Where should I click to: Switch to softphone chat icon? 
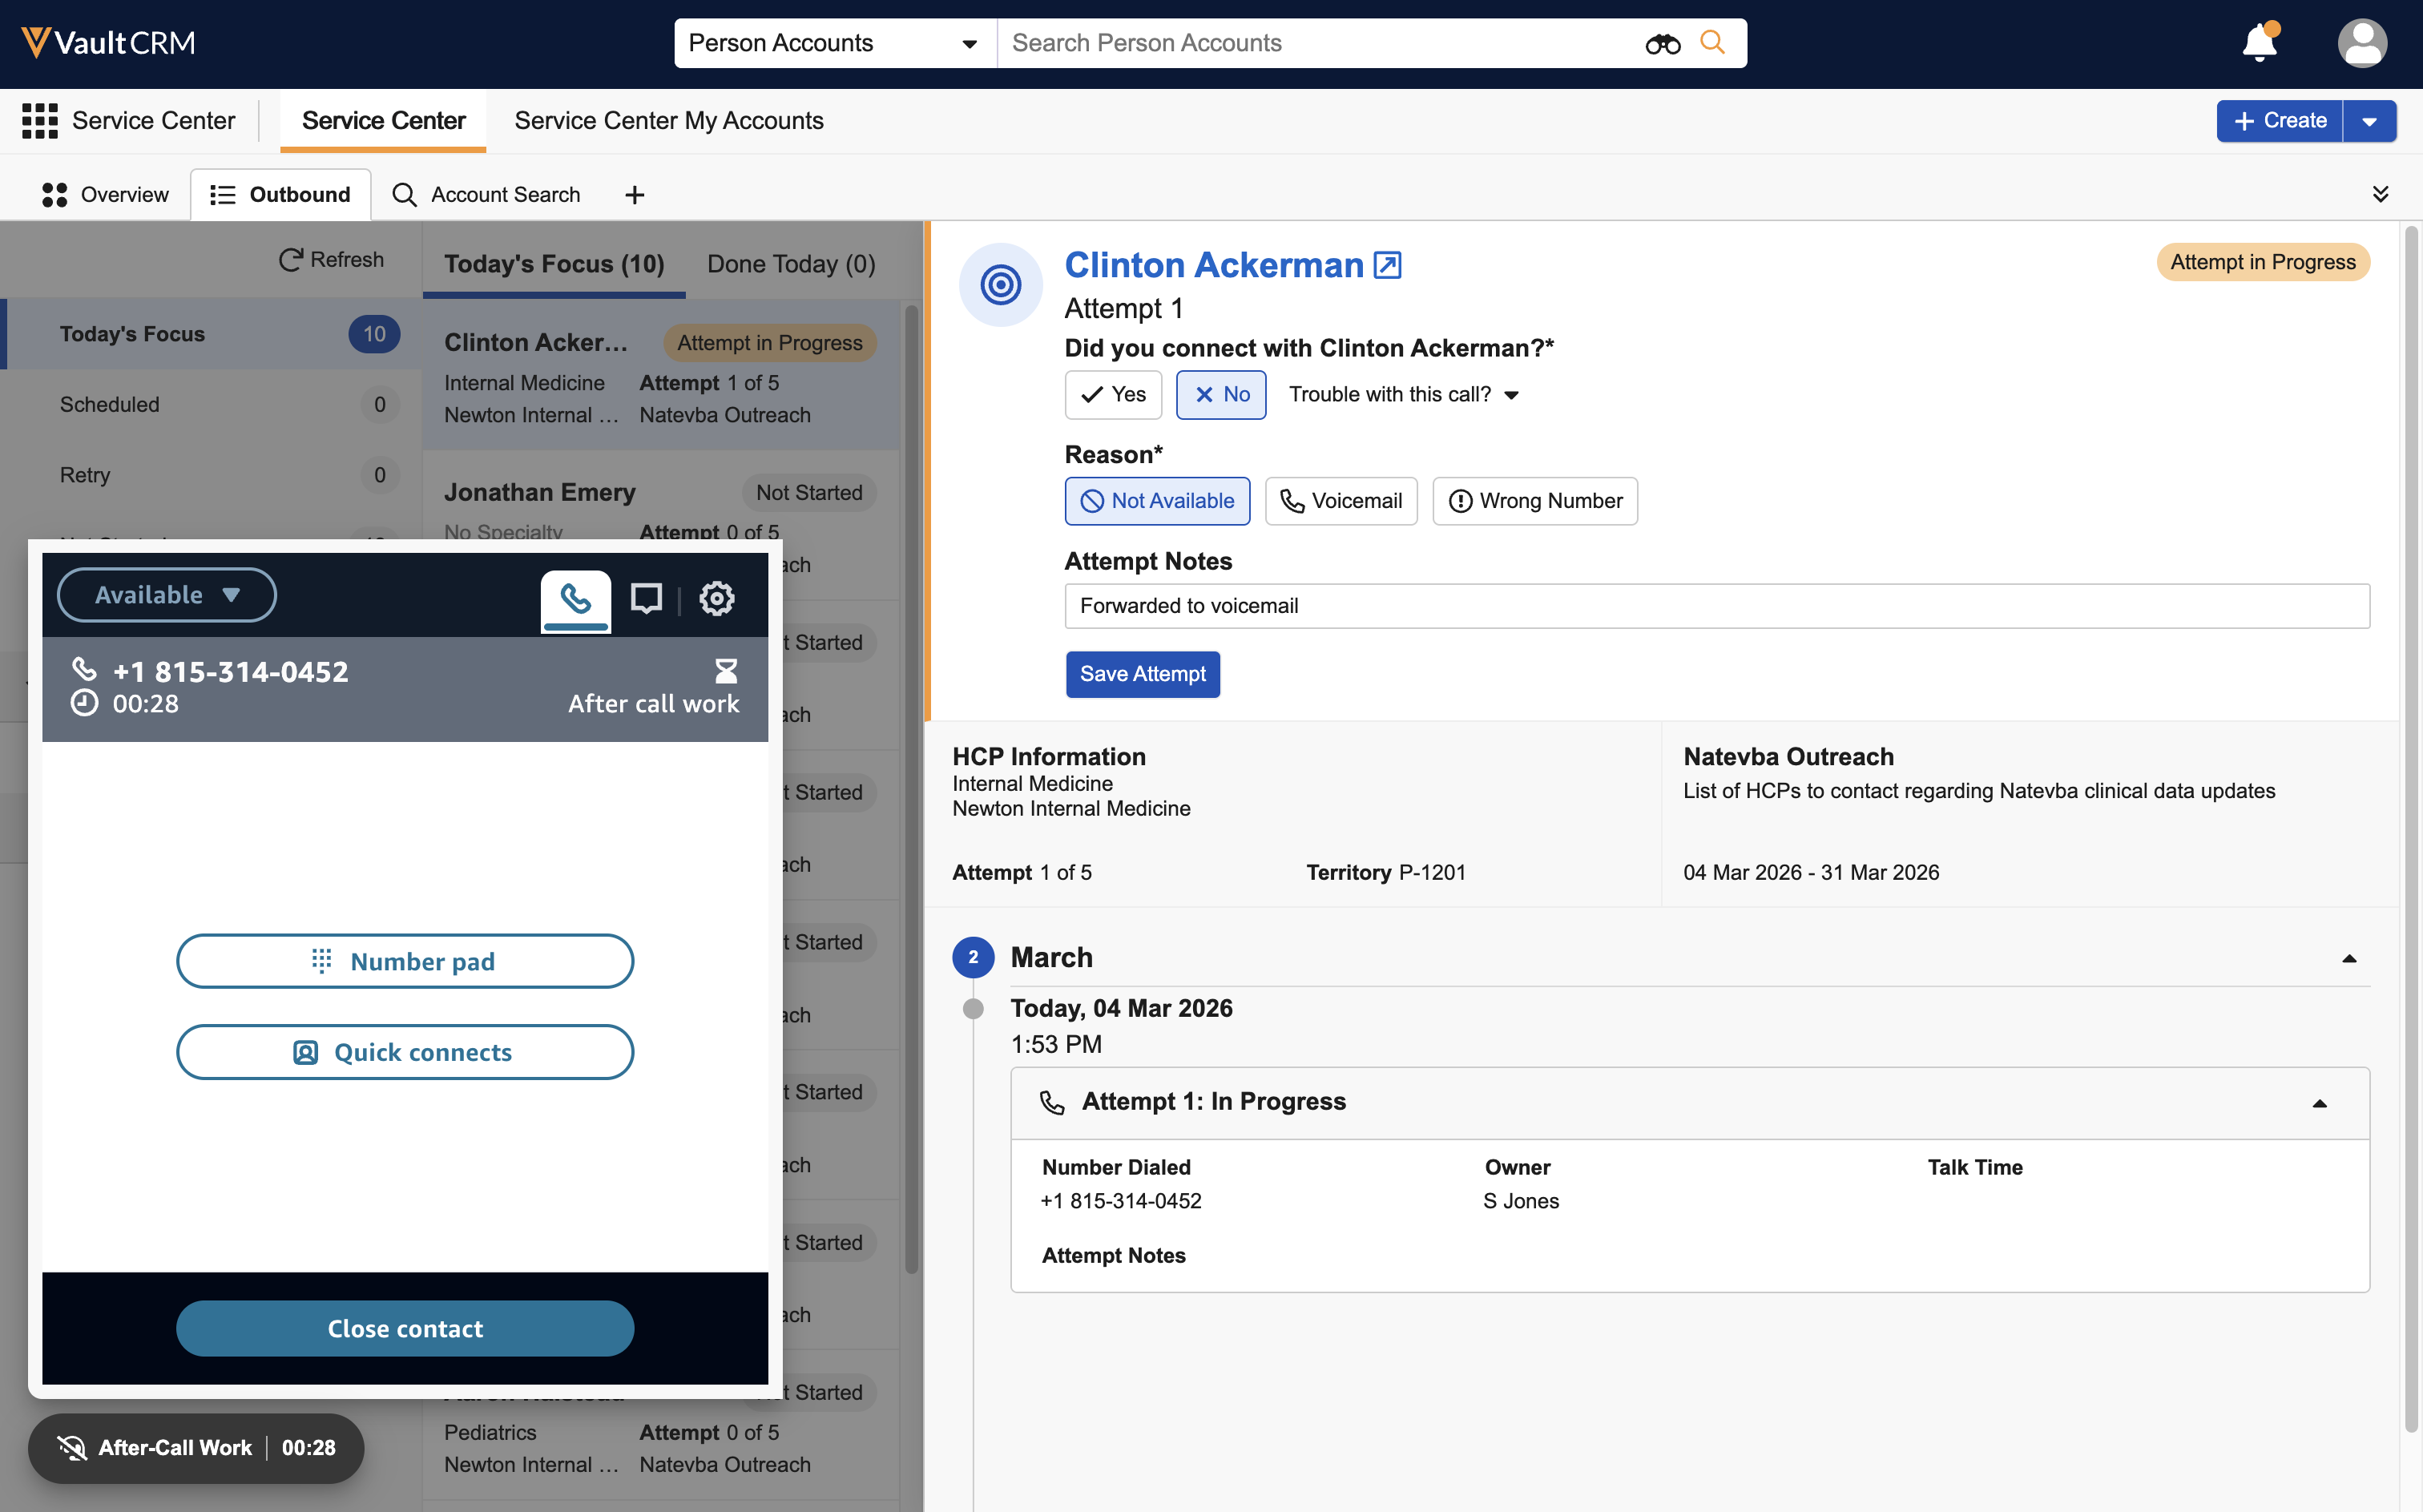[x=646, y=598]
